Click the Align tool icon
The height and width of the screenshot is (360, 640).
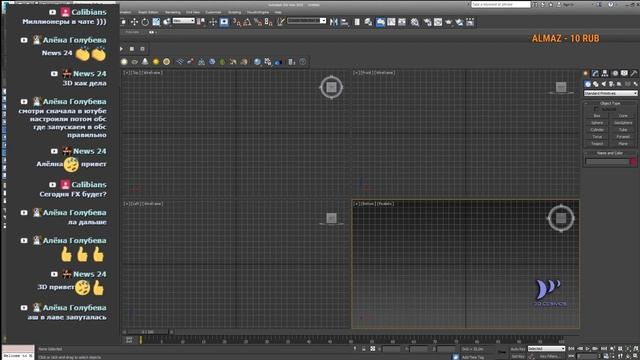point(344,22)
